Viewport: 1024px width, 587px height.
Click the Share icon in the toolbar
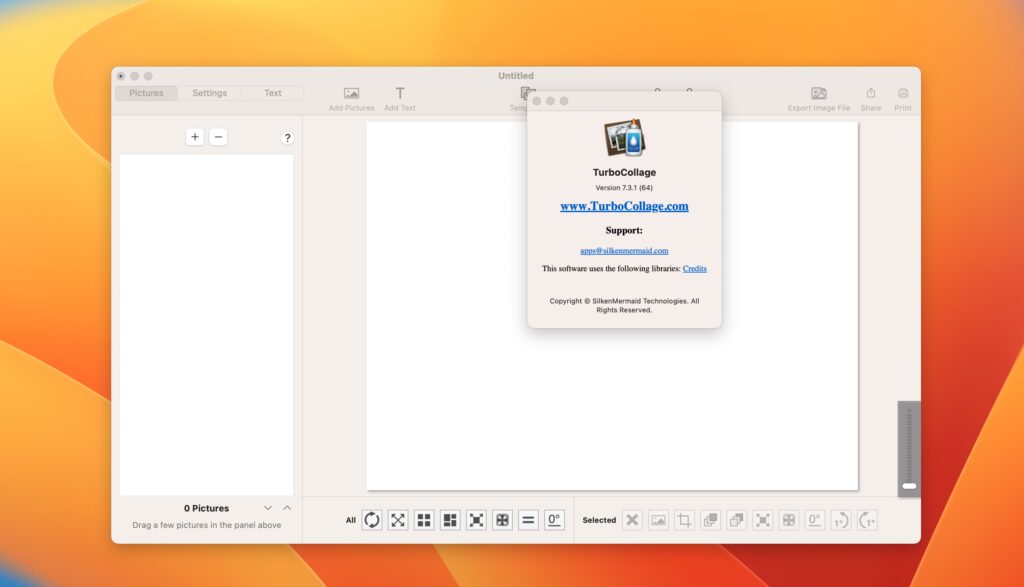[x=871, y=95]
